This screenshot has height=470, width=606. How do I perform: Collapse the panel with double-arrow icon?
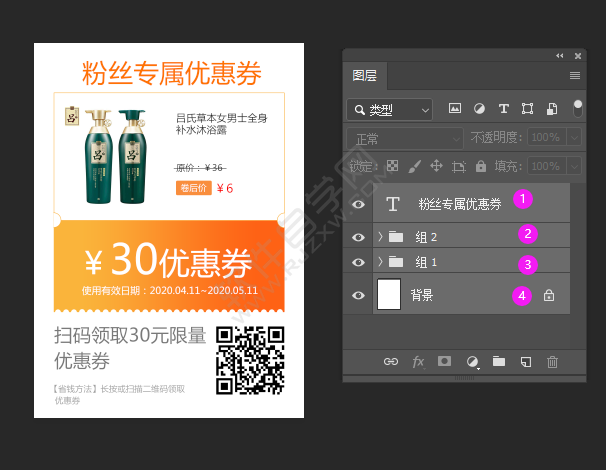click(559, 56)
